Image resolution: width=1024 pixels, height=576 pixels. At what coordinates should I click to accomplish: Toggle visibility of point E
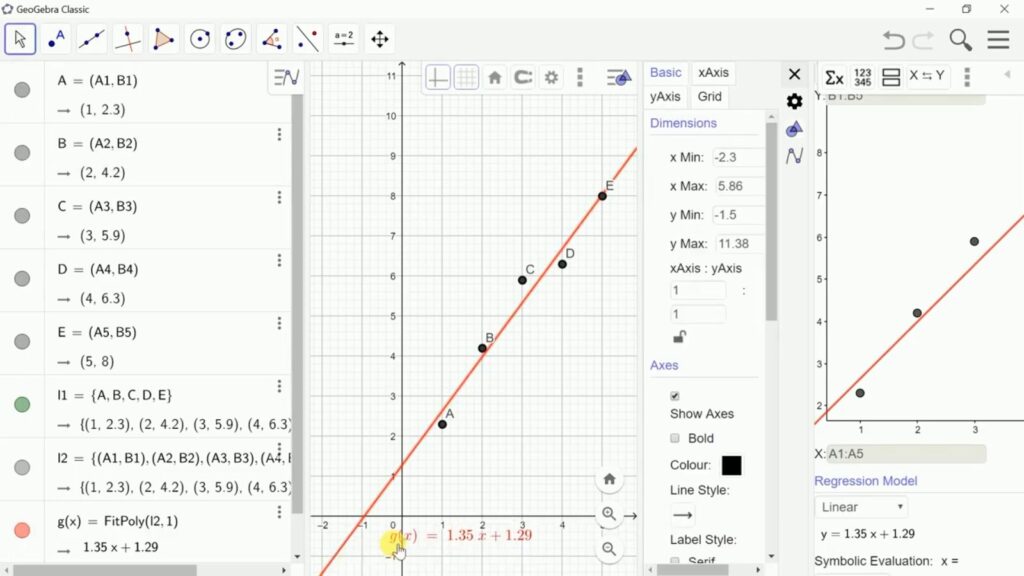click(x=22, y=342)
